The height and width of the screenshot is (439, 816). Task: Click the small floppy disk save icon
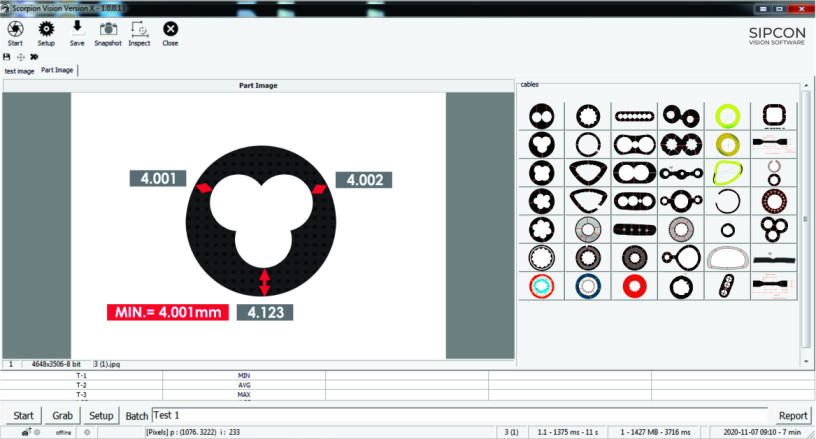tap(8, 57)
